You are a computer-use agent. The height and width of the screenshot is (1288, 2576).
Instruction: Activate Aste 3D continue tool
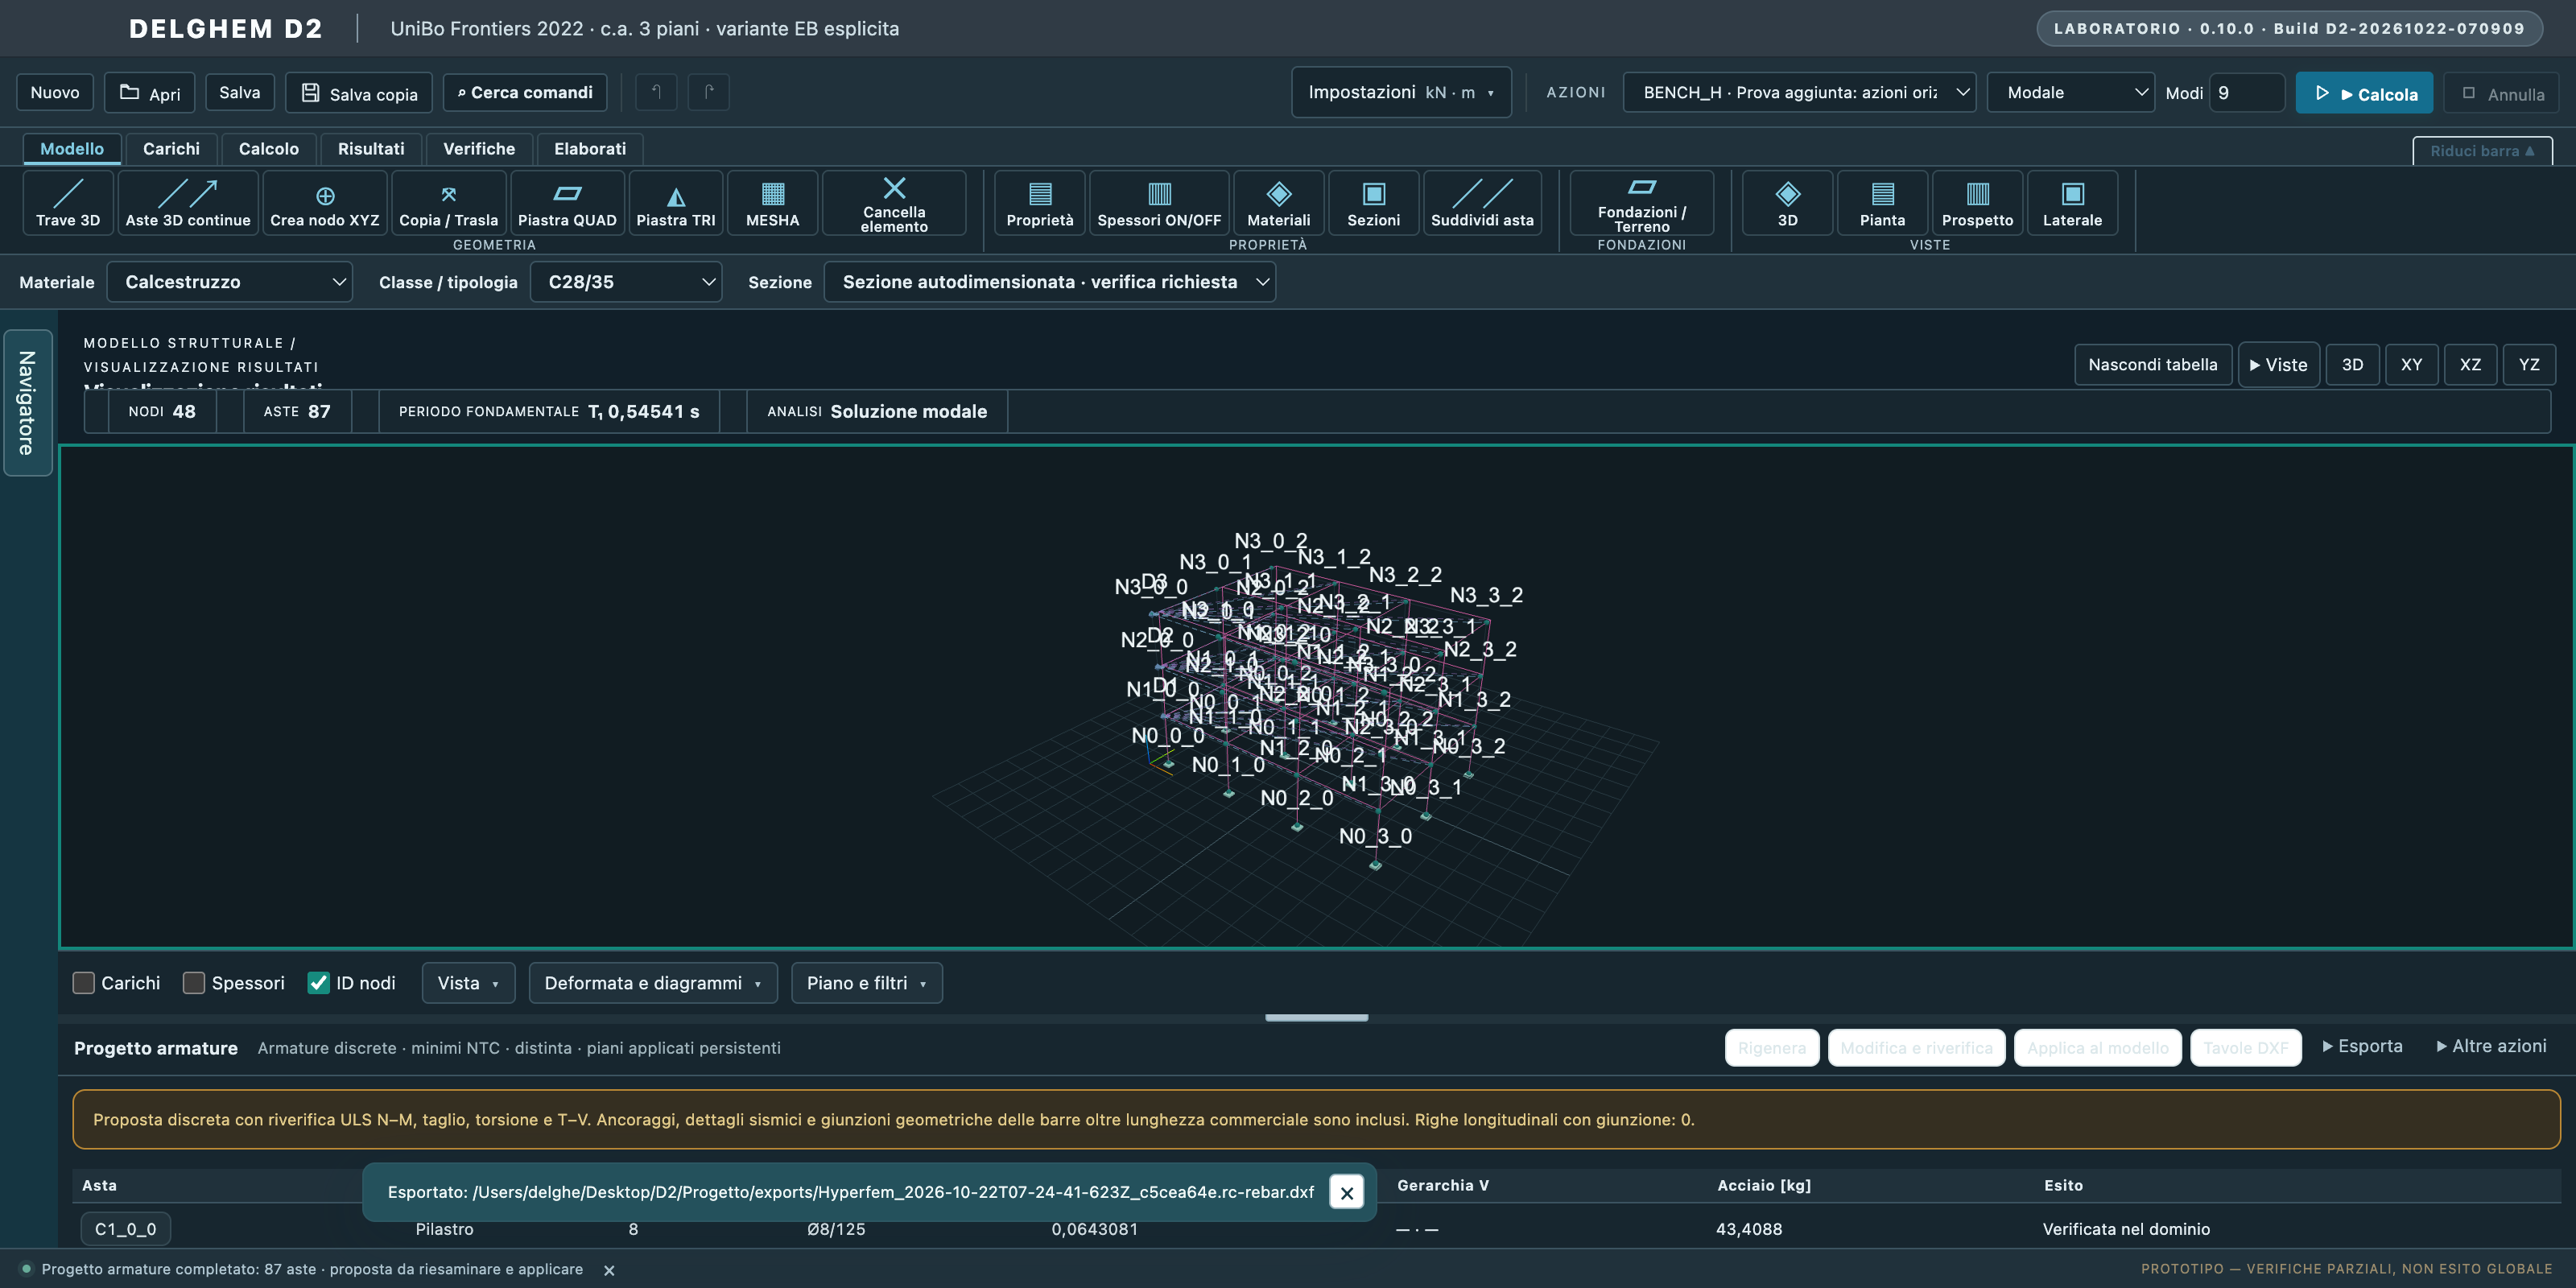188,203
